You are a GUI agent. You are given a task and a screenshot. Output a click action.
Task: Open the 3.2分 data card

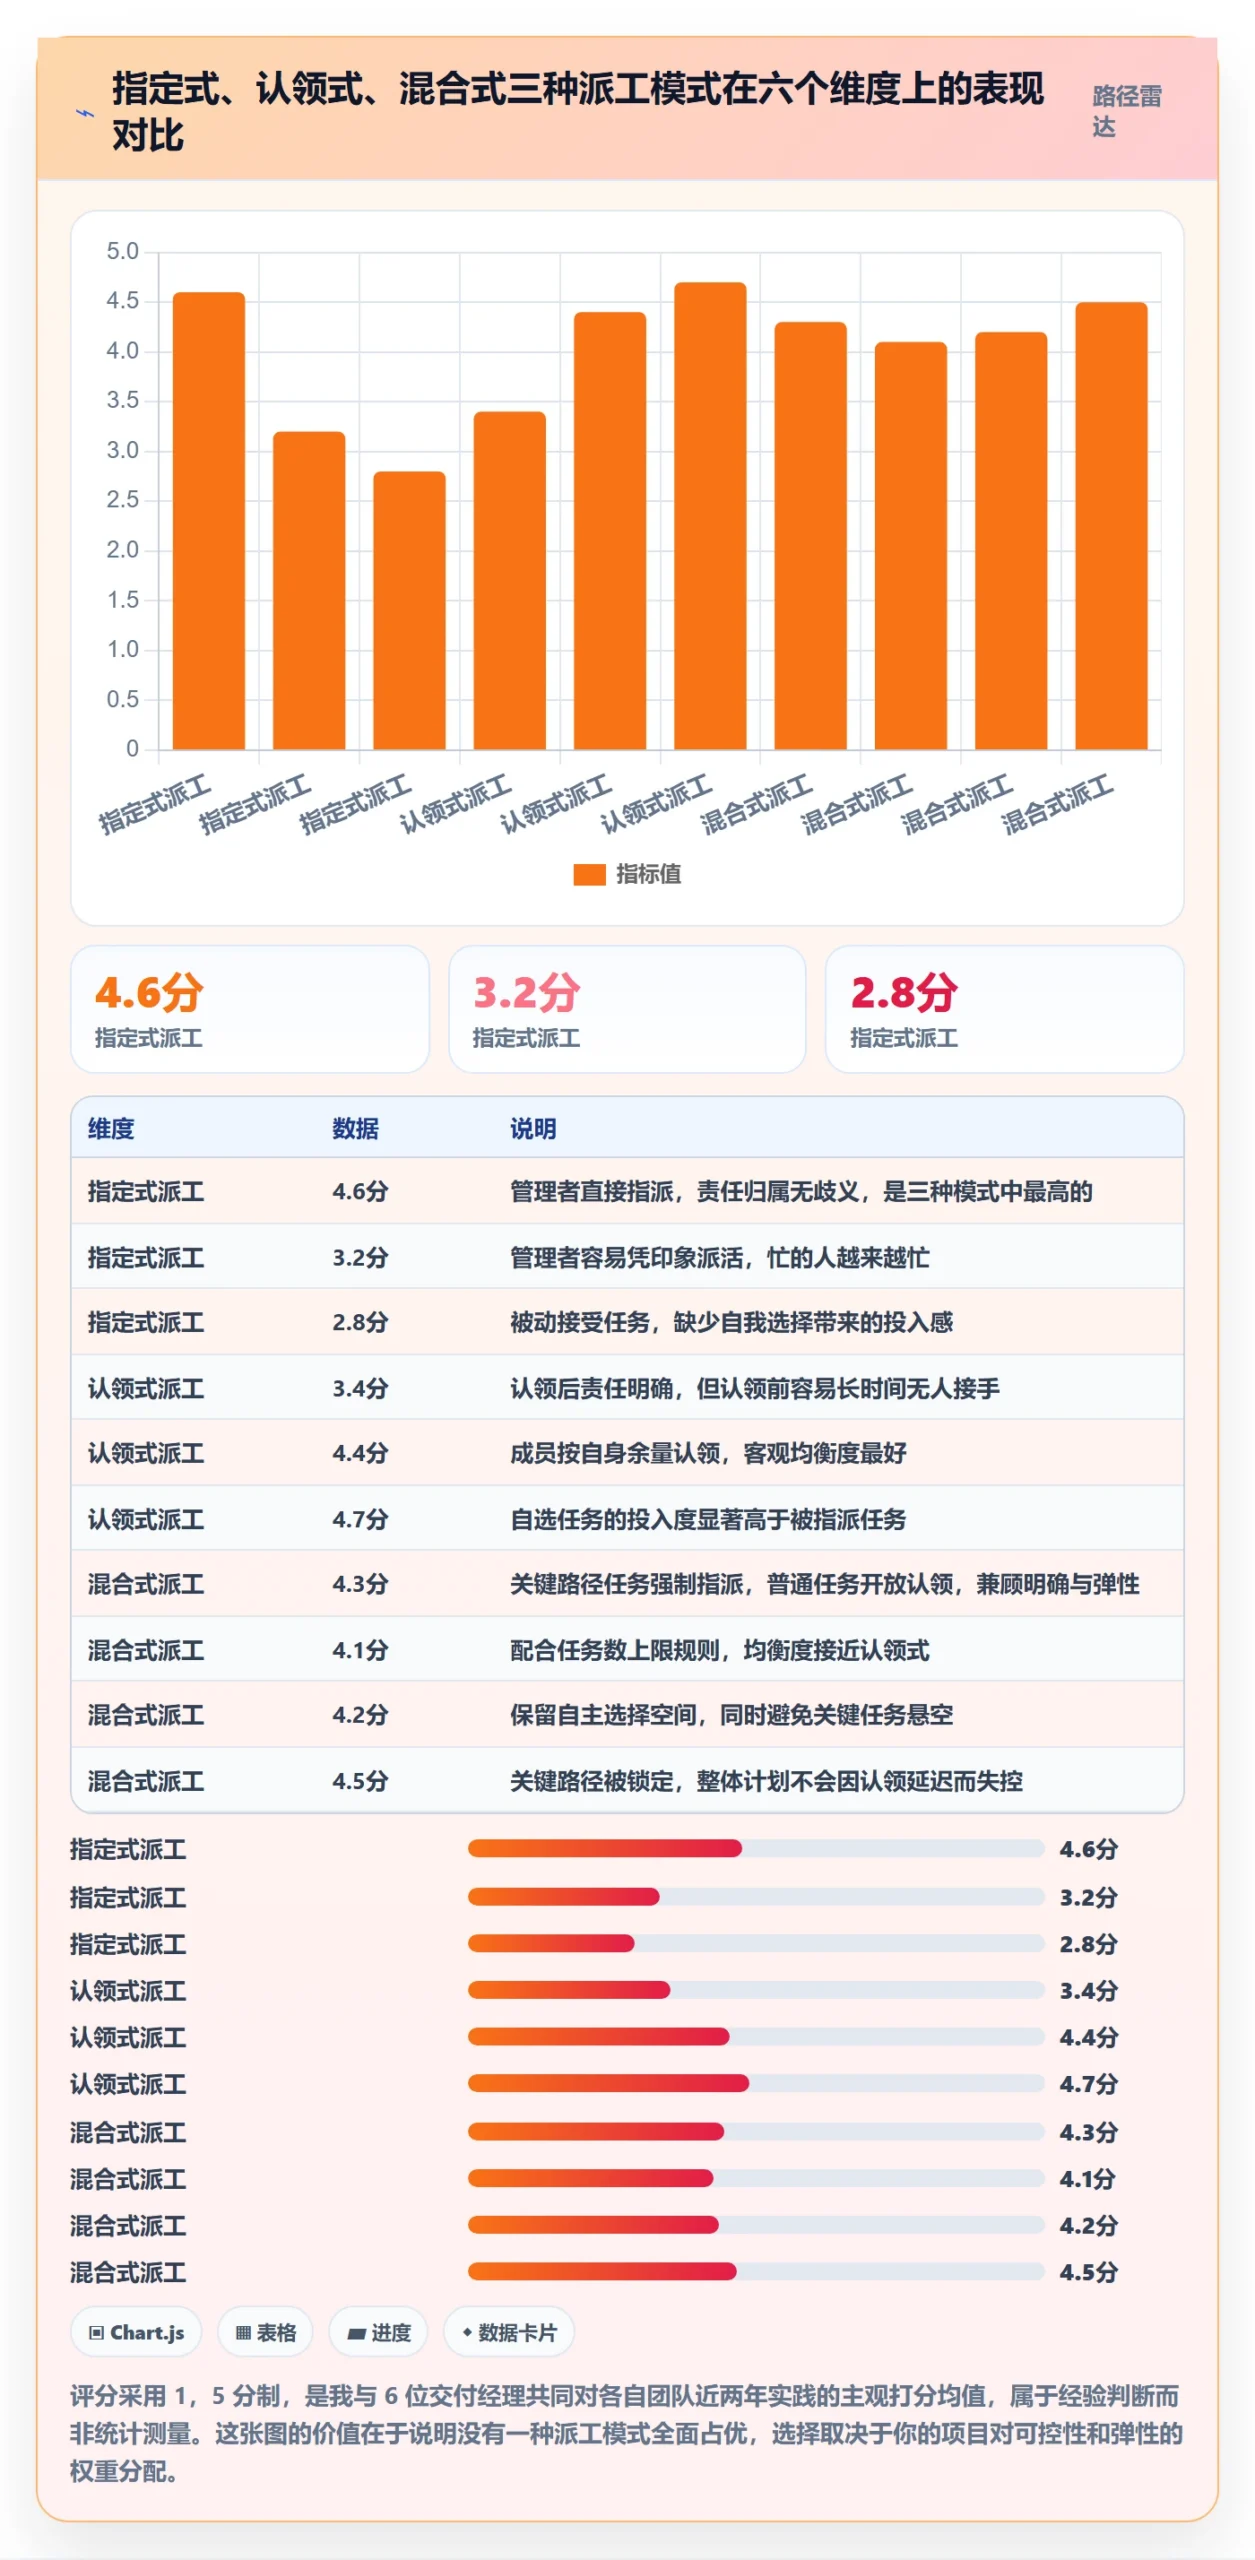point(627,1009)
